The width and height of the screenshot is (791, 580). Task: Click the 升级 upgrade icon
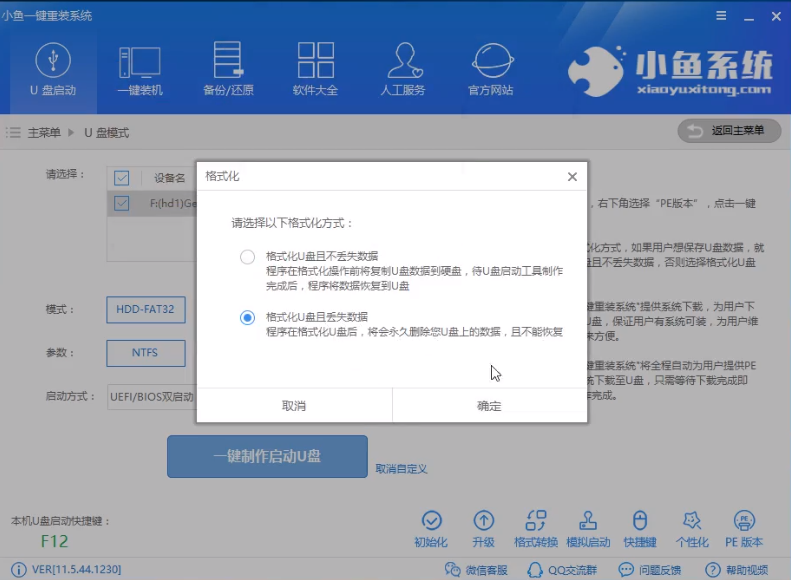(484, 528)
